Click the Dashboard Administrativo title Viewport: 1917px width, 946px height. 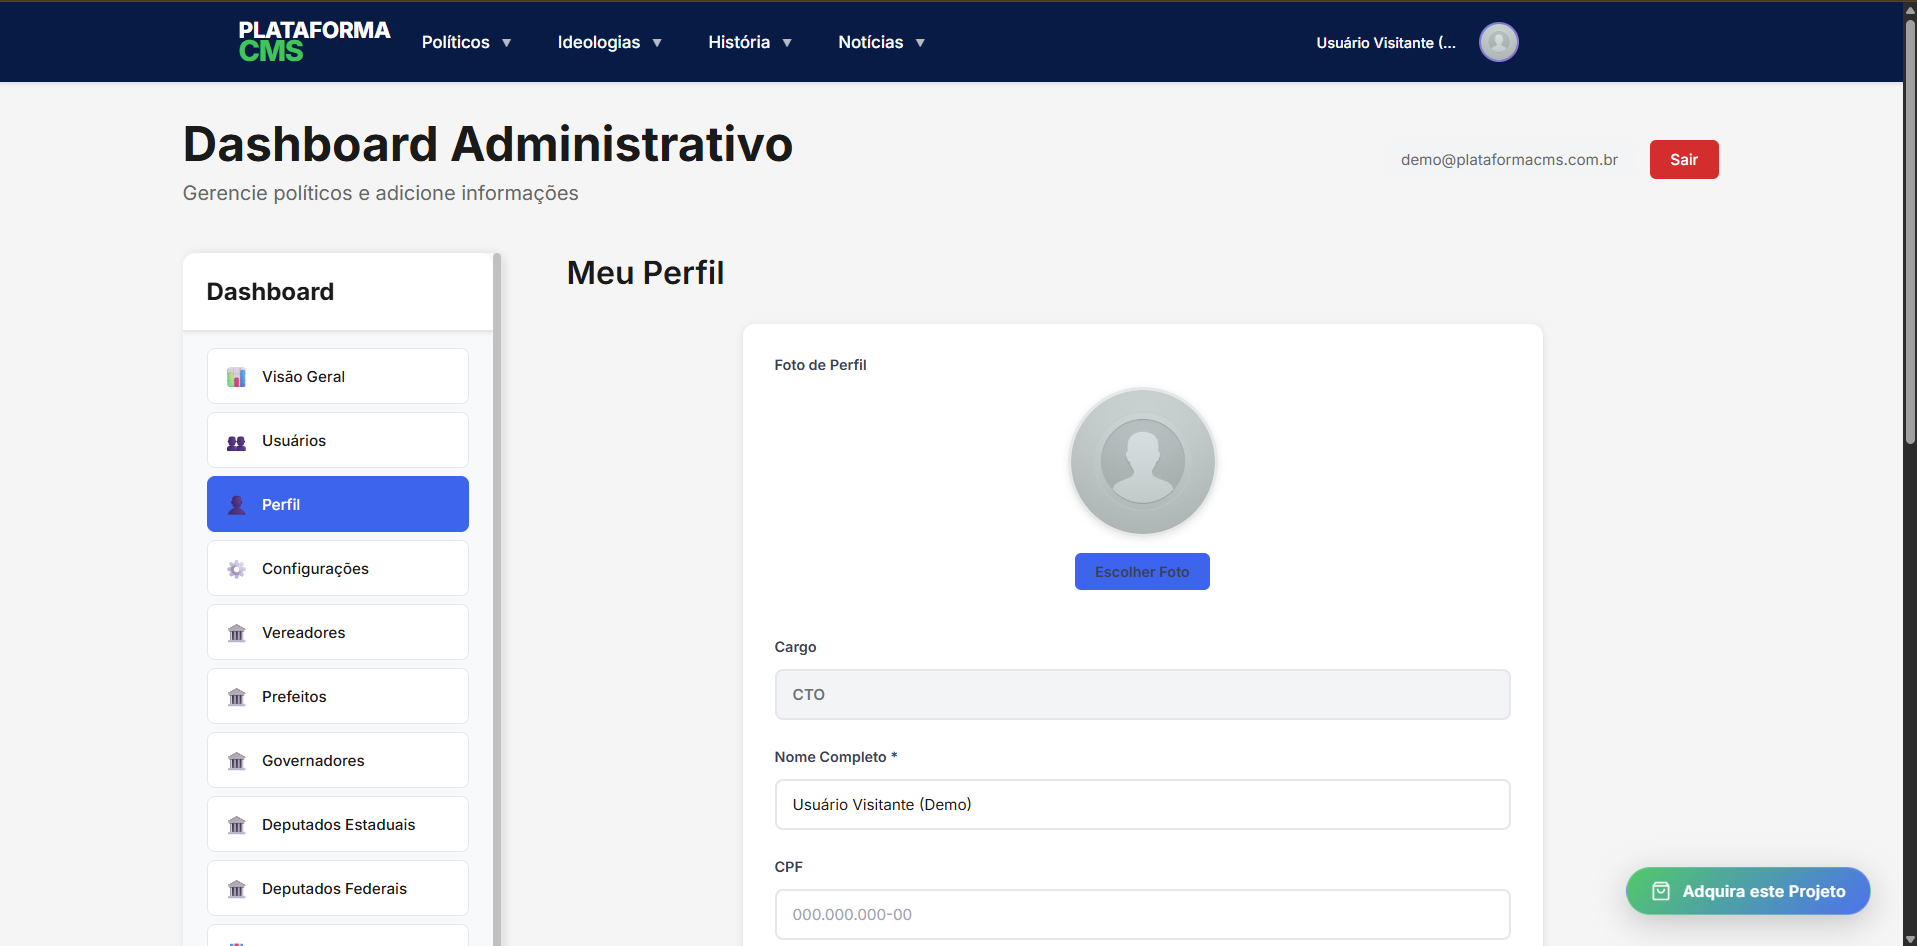click(488, 144)
